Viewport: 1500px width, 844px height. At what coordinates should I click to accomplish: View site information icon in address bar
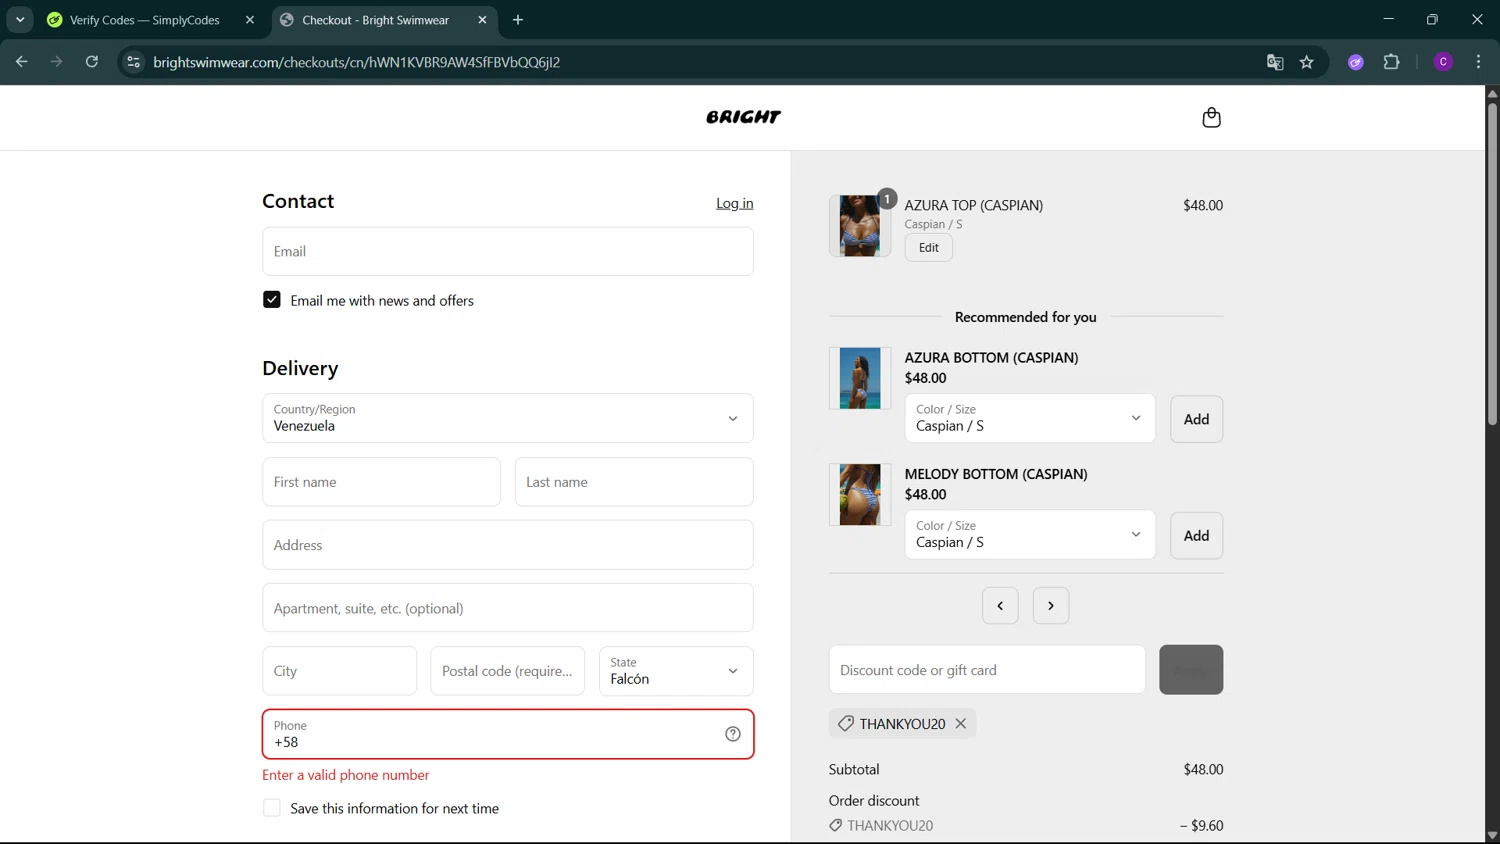[x=133, y=62]
